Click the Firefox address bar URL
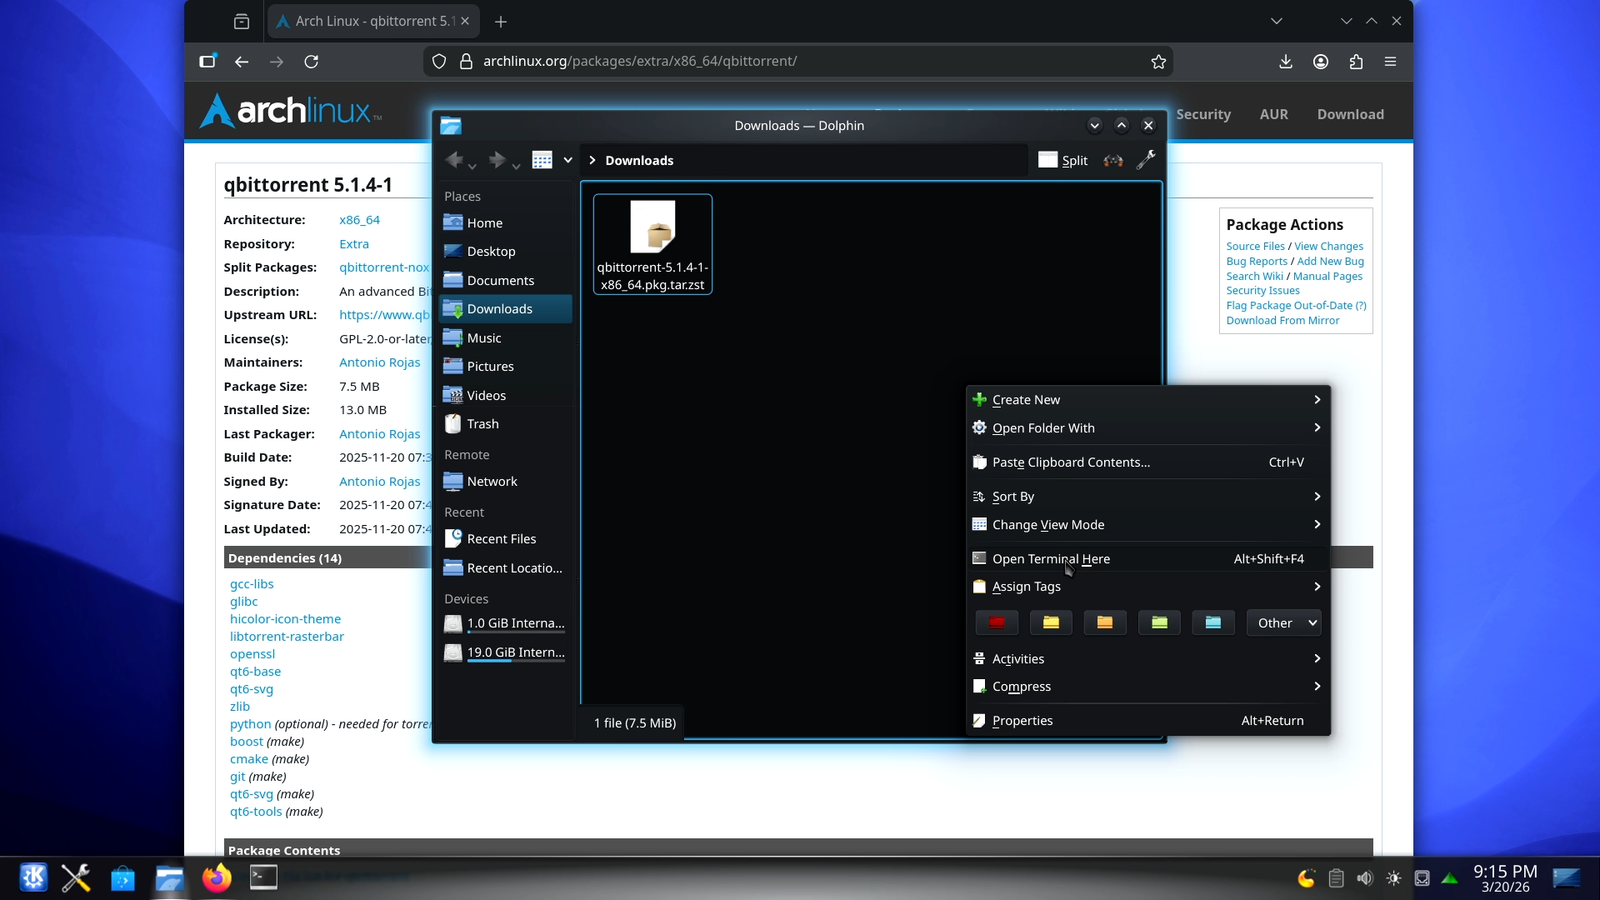The height and width of the screenshot is (900, 1600). click(x=640, y=61)
